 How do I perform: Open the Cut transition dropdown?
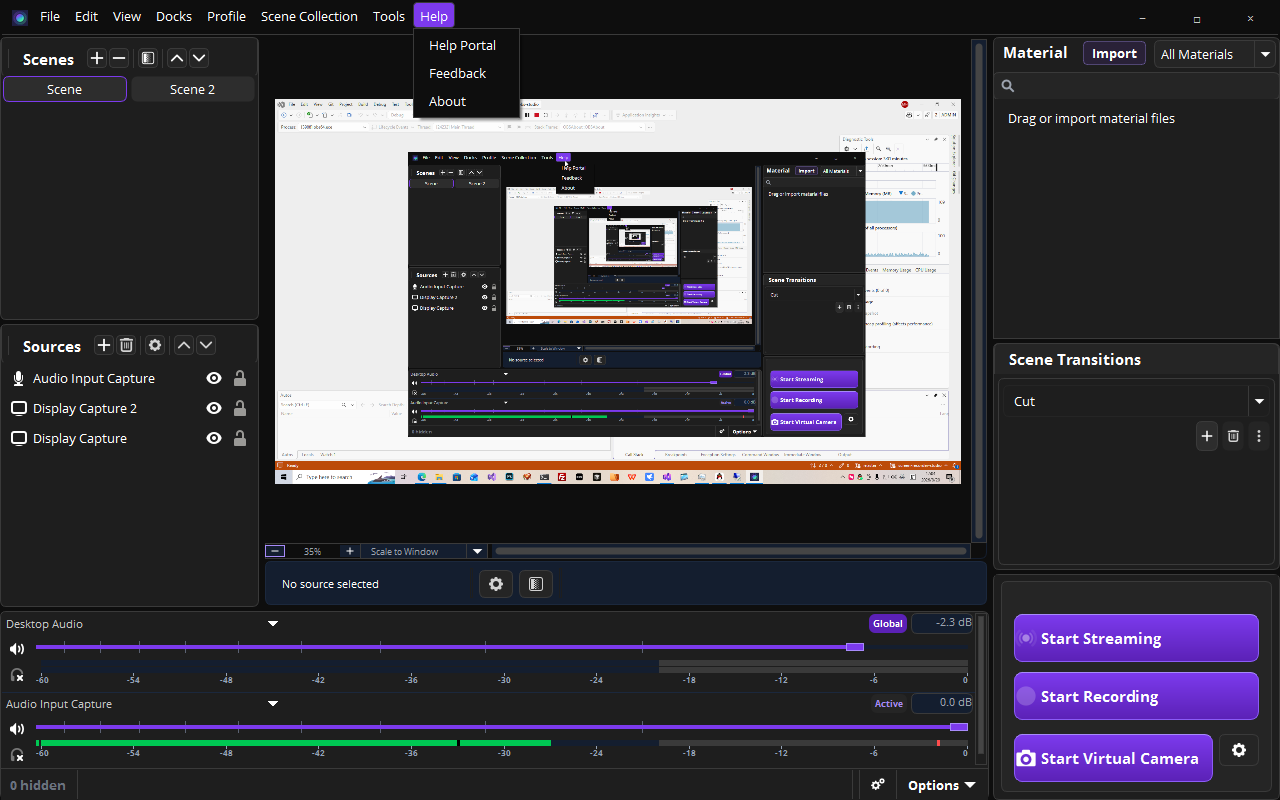1259,401
